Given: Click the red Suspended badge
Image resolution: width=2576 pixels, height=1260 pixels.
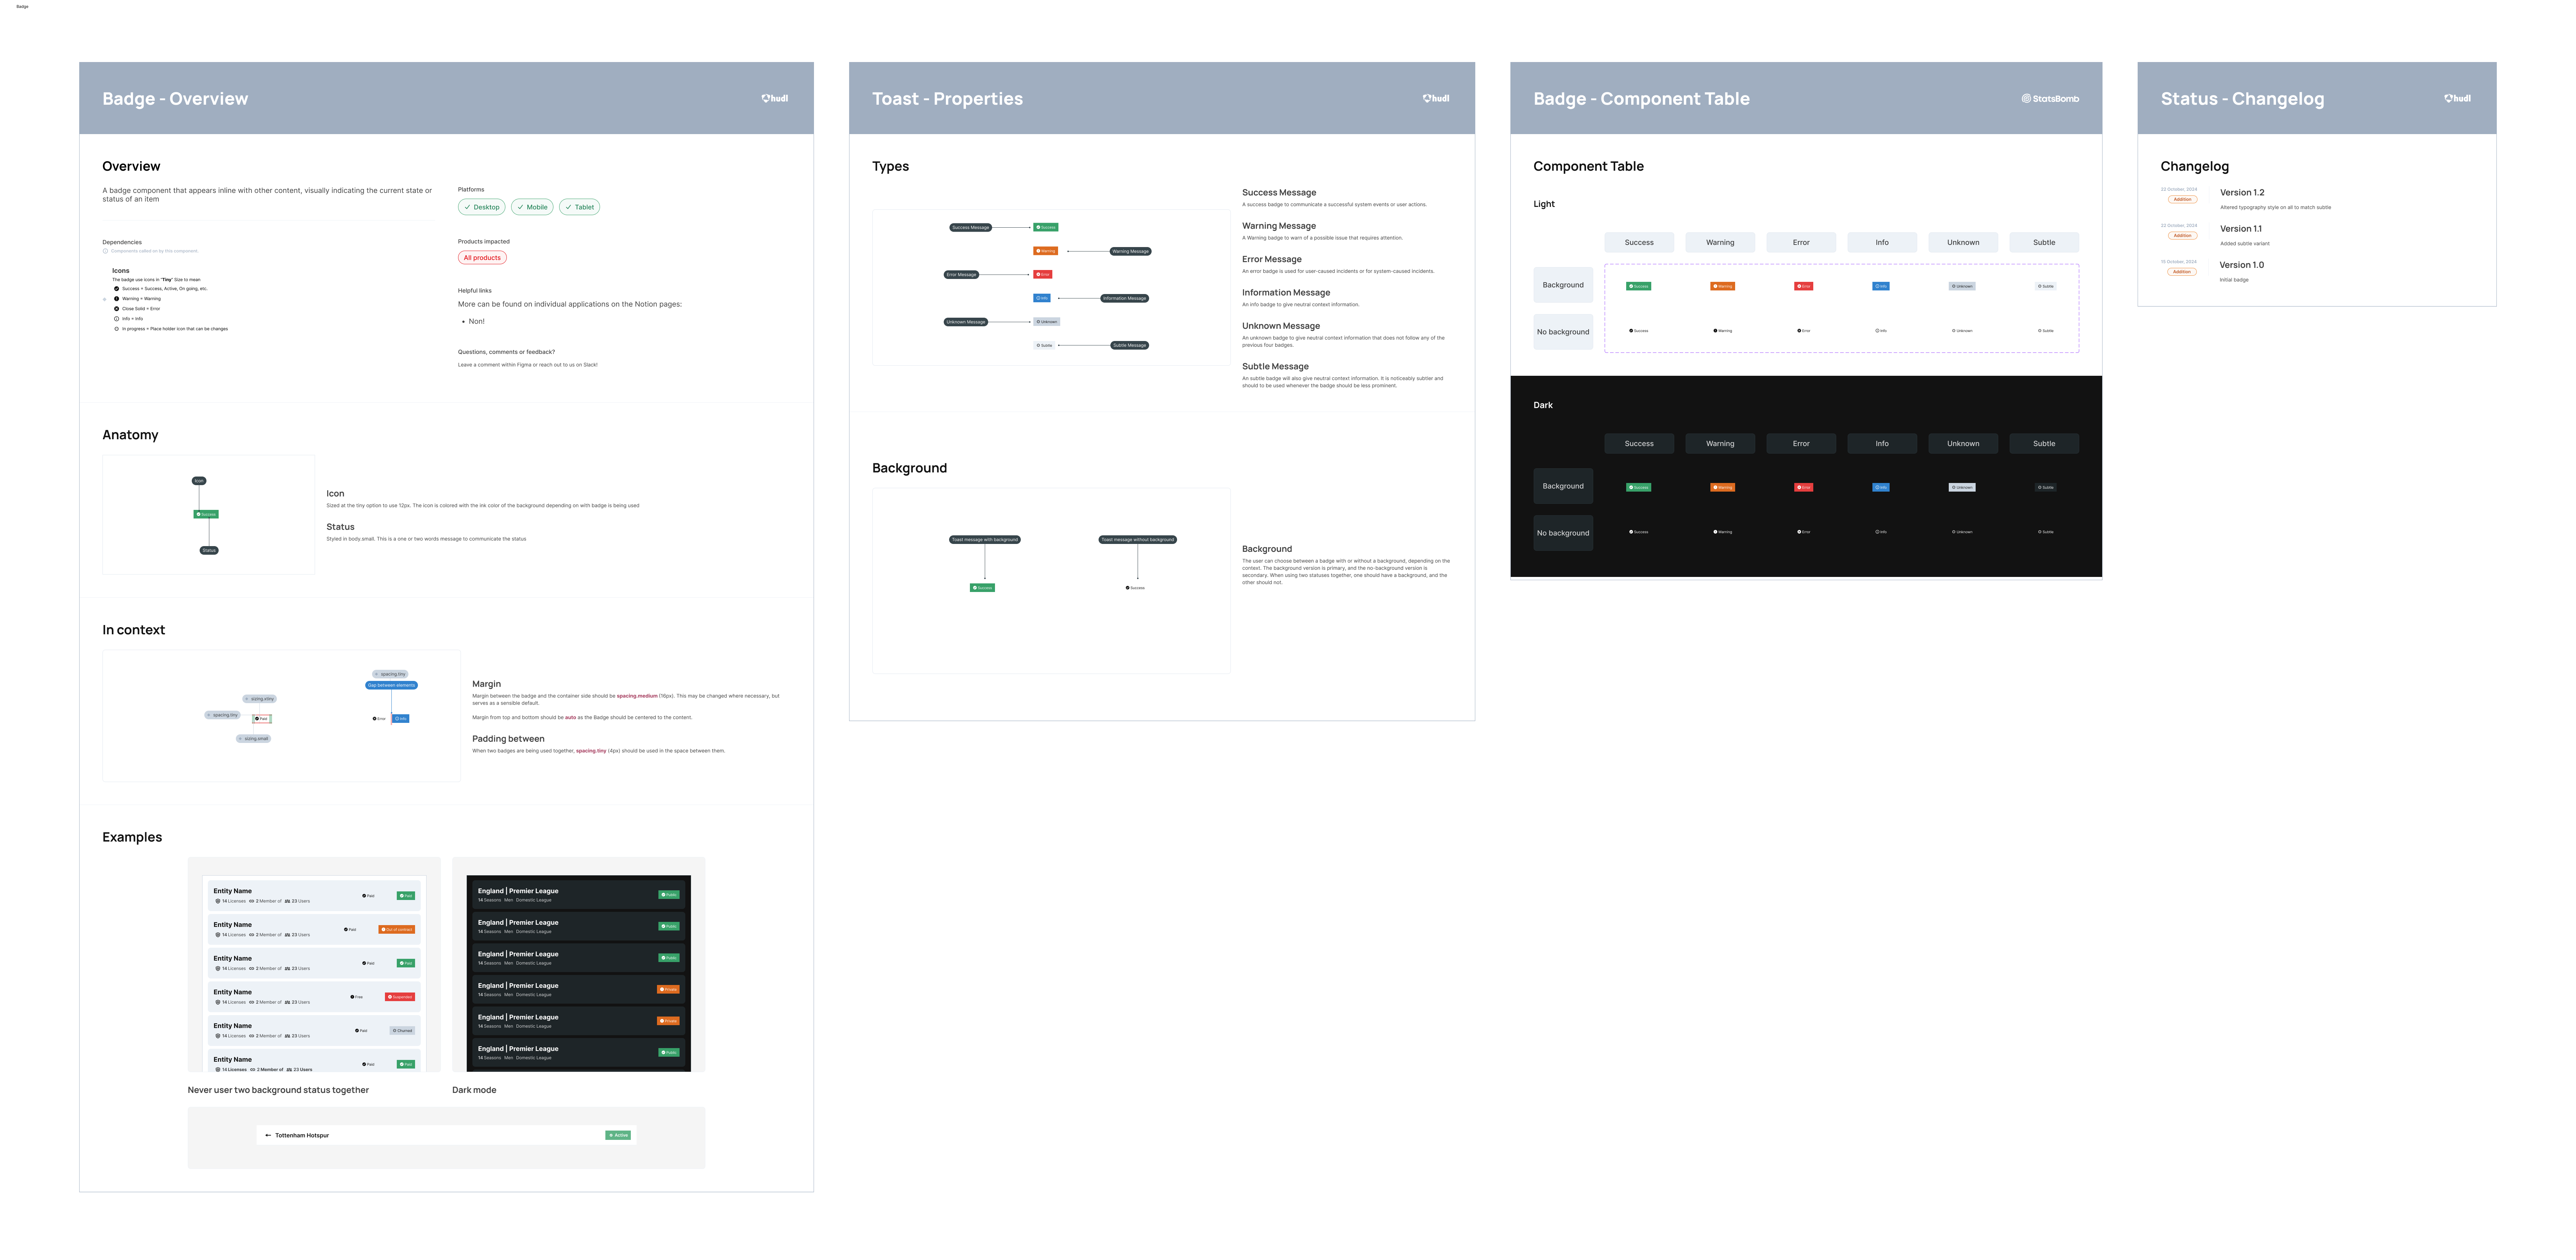Looking at the screenshot, I should [x=400, y=997].
